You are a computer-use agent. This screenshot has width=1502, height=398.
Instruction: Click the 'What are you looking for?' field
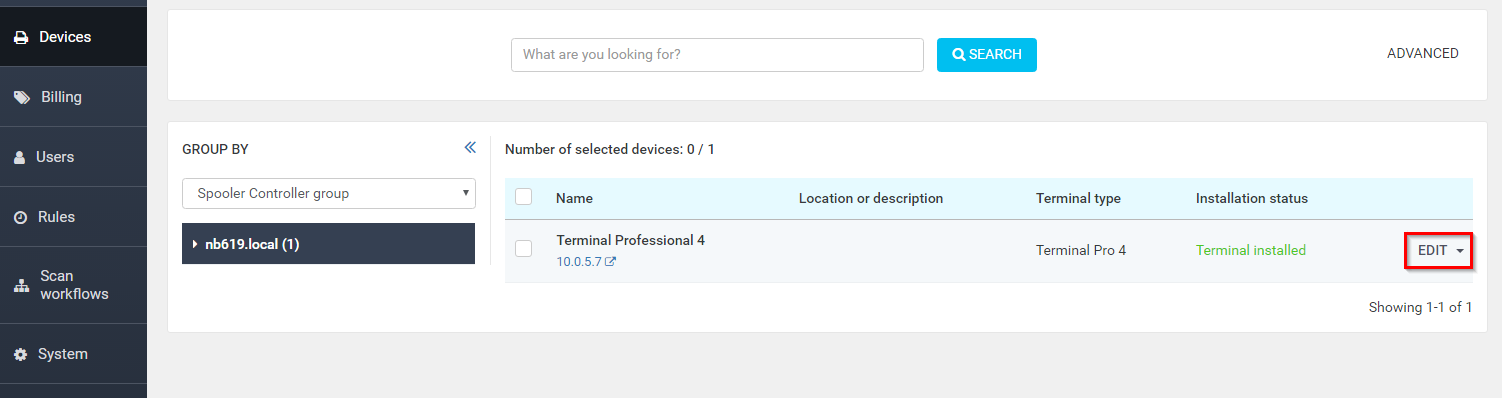coord(717,55)
